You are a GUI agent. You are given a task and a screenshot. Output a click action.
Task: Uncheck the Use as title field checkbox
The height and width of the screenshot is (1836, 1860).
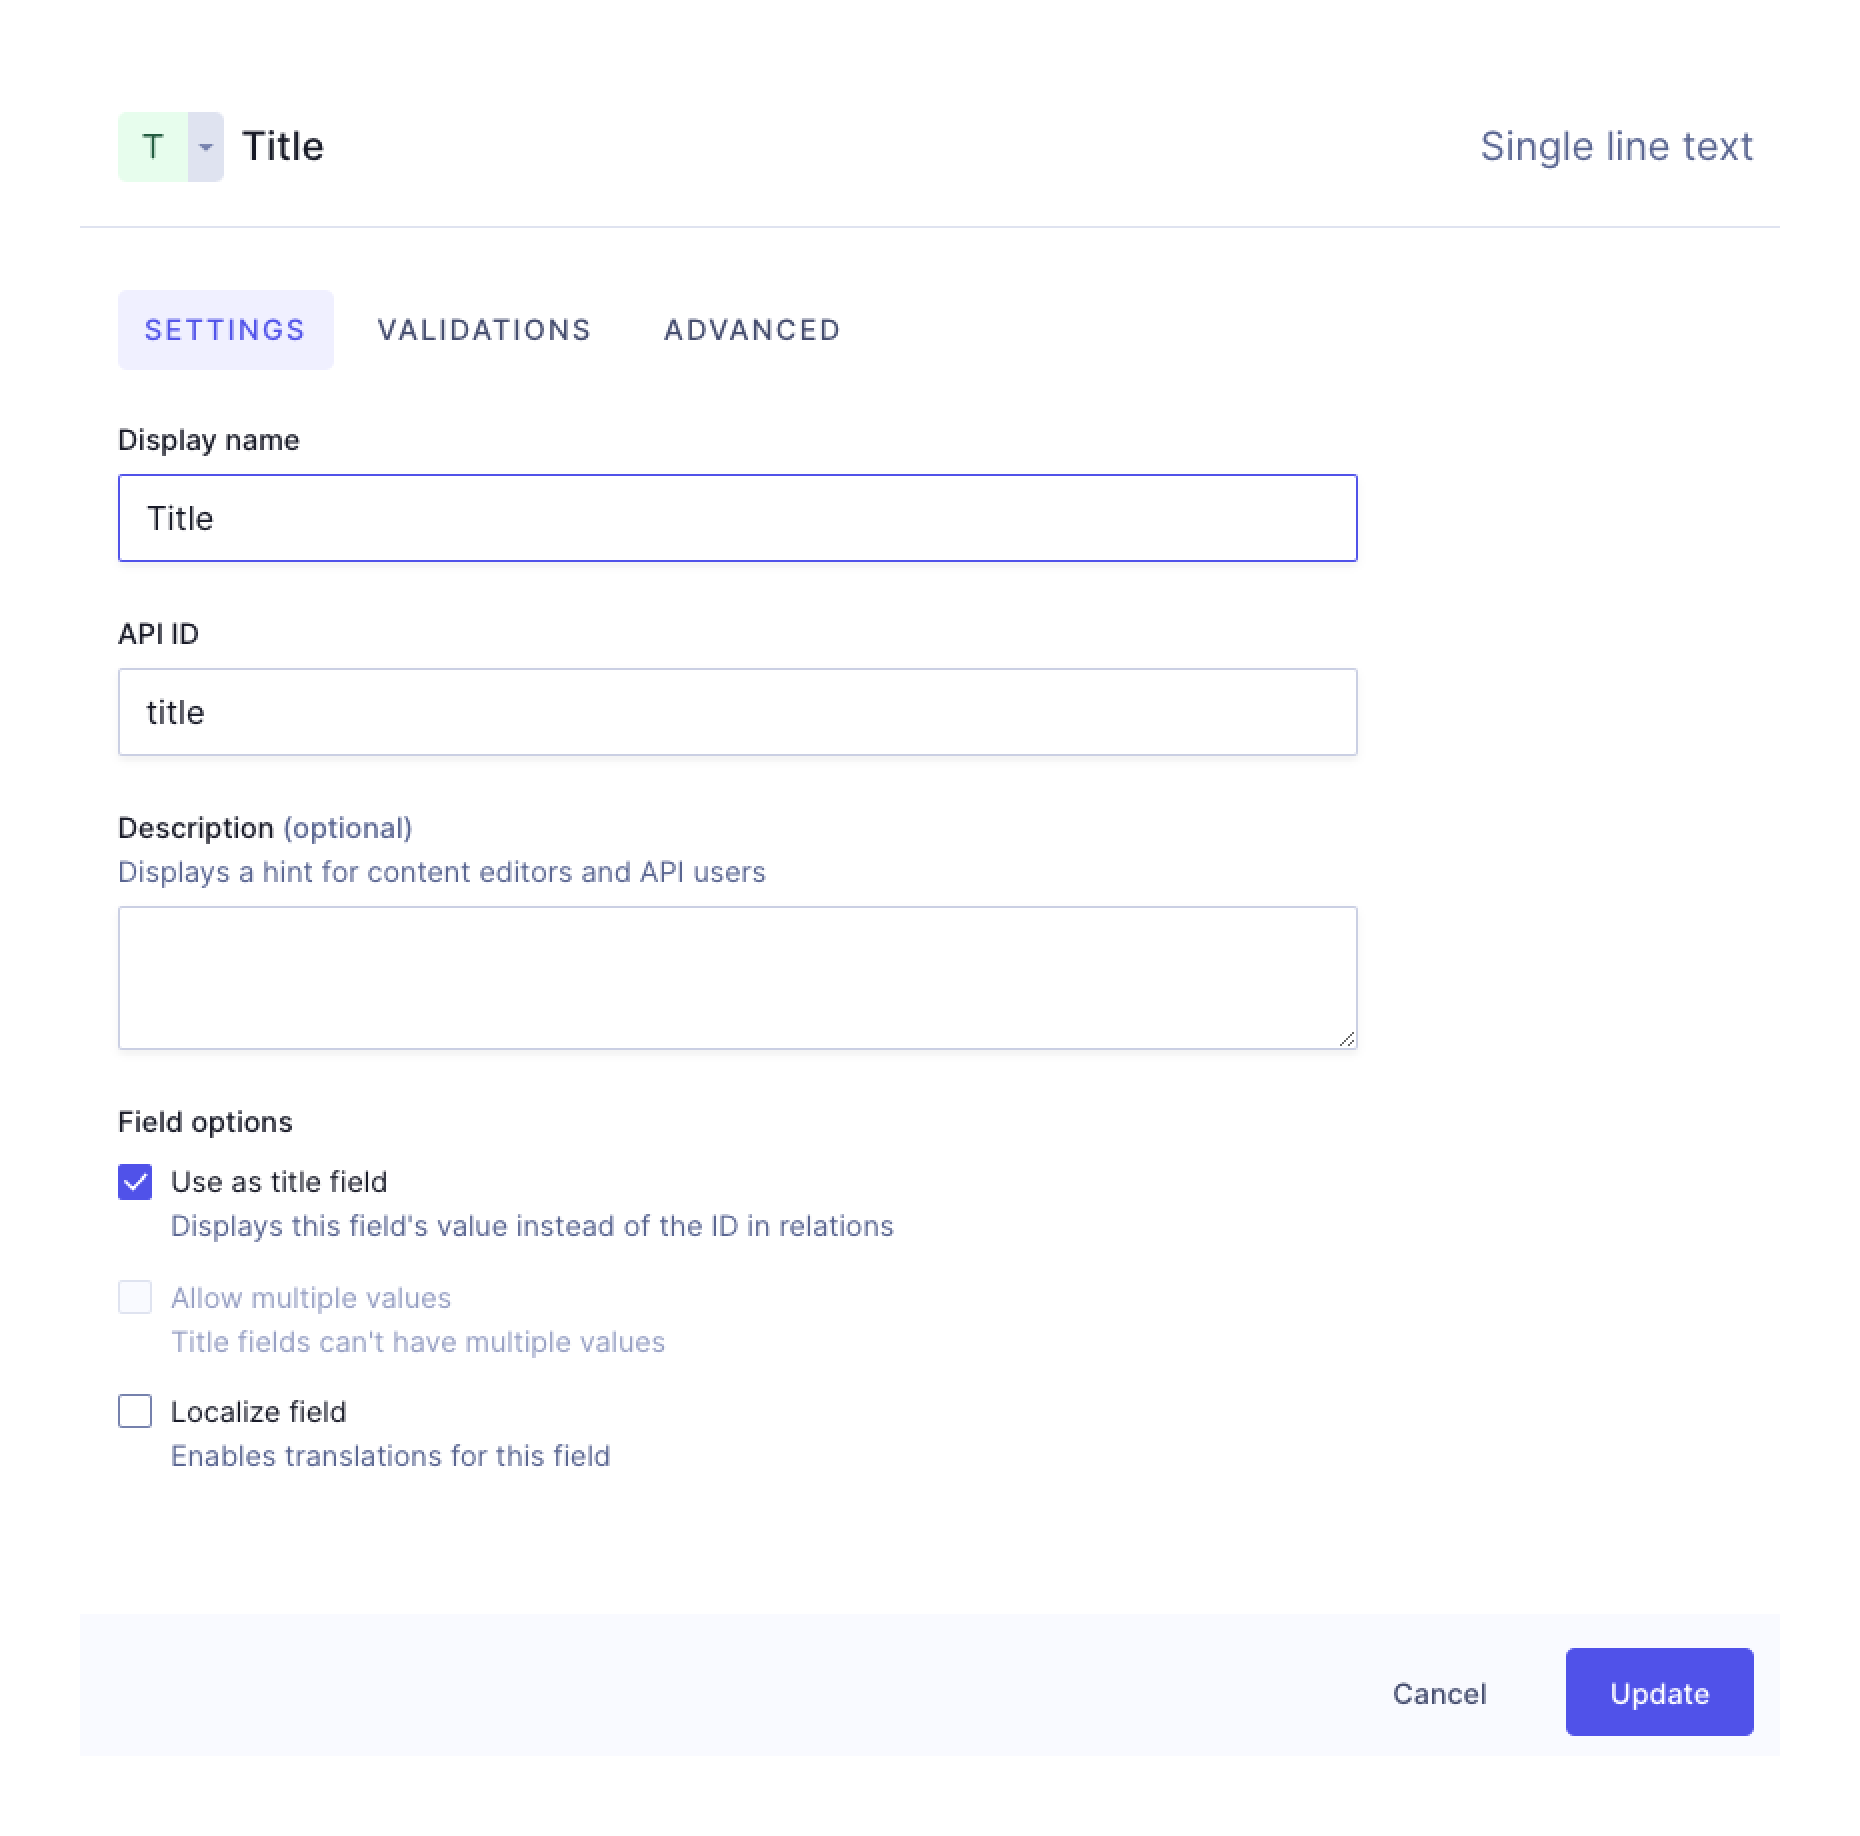136,1181
